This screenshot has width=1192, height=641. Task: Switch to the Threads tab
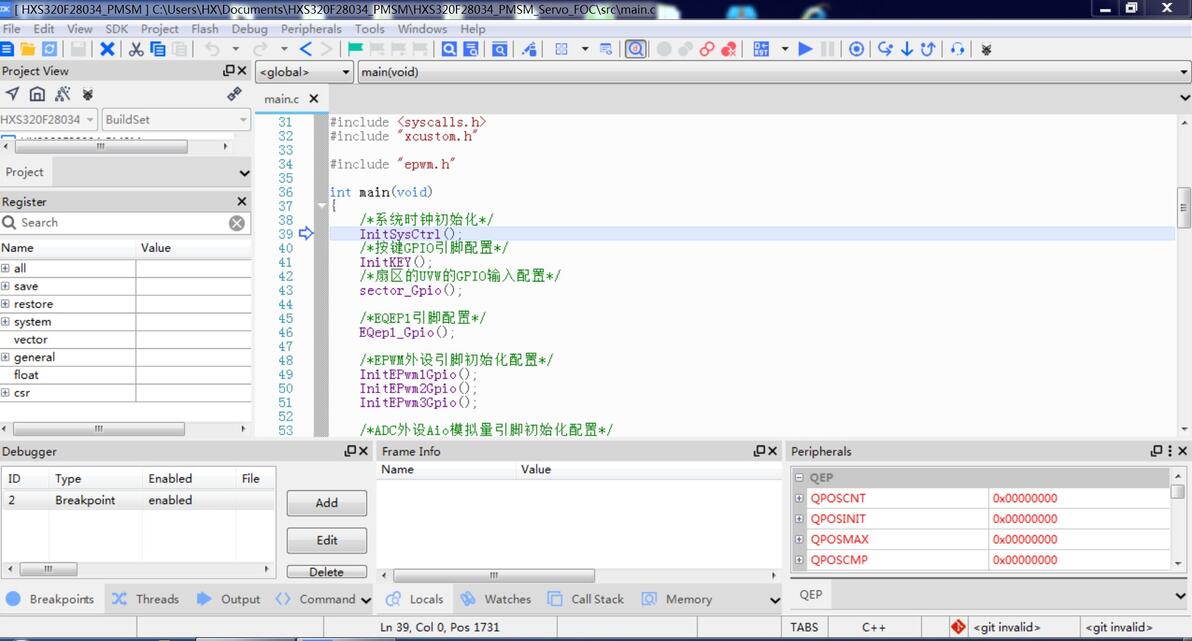(145, 599)
